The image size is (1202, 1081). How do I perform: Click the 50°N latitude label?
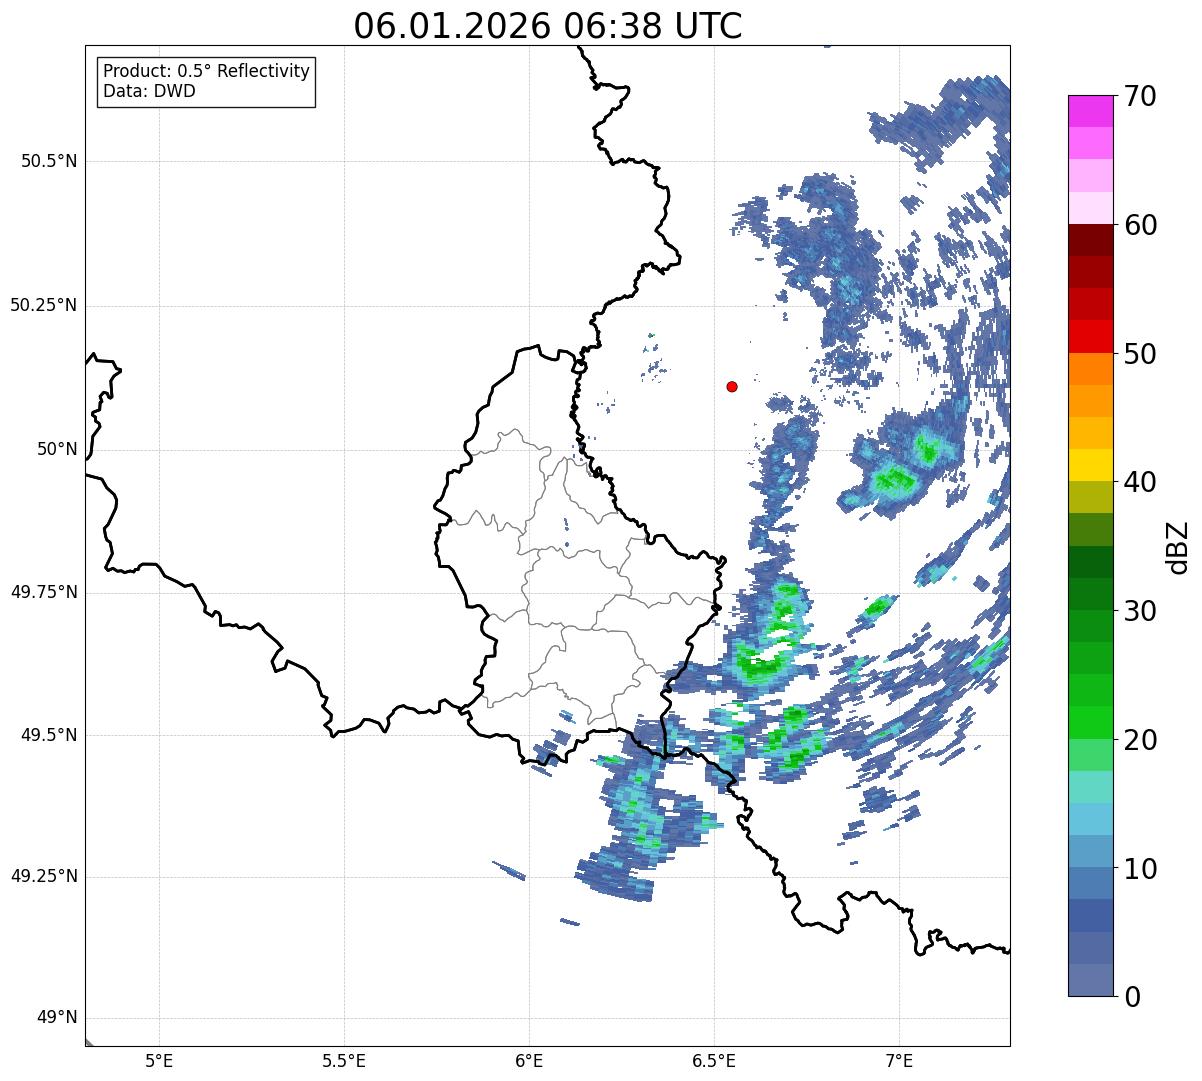click(55, 449)
